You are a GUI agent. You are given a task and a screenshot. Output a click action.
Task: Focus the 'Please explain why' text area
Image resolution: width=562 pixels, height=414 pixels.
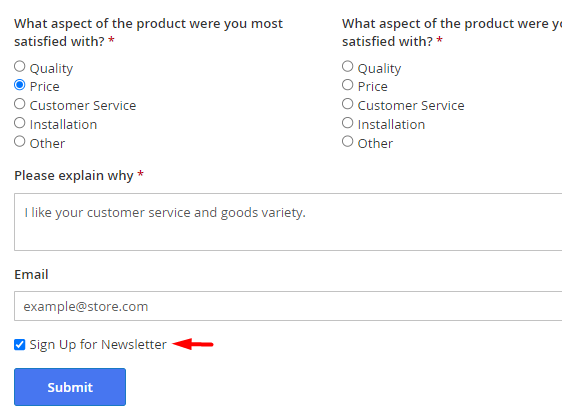click(288, 222)
